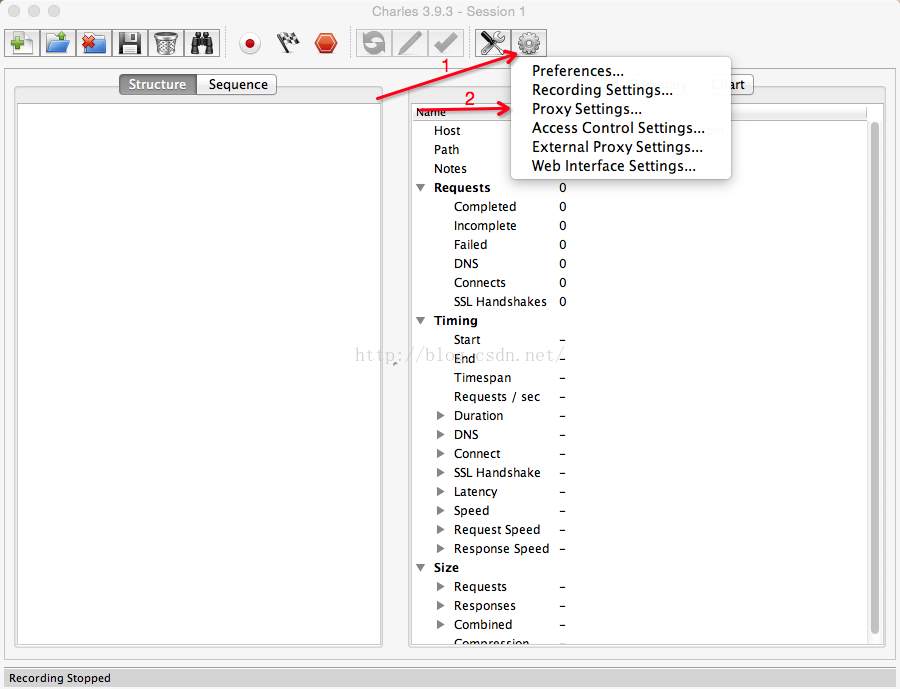Toggle breakpoints with the red hexagon icon
Image resolution: width=900 pixels, height=689 pixels.
[326, 43]
